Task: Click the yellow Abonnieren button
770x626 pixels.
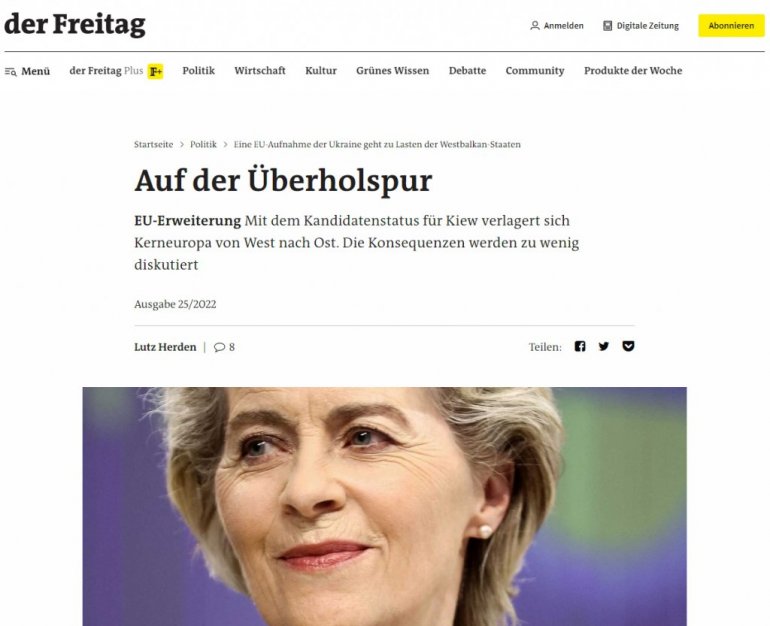Action: click(731, 26)
